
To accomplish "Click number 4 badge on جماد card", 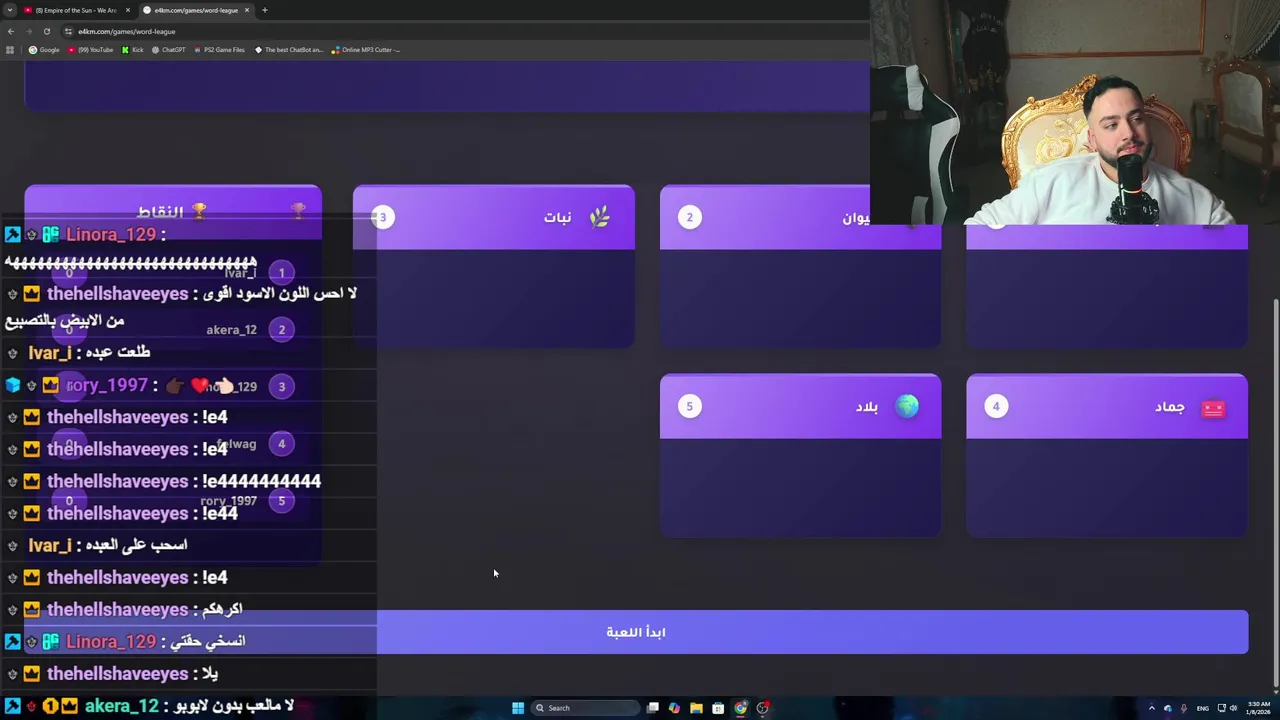I will 996,406.
